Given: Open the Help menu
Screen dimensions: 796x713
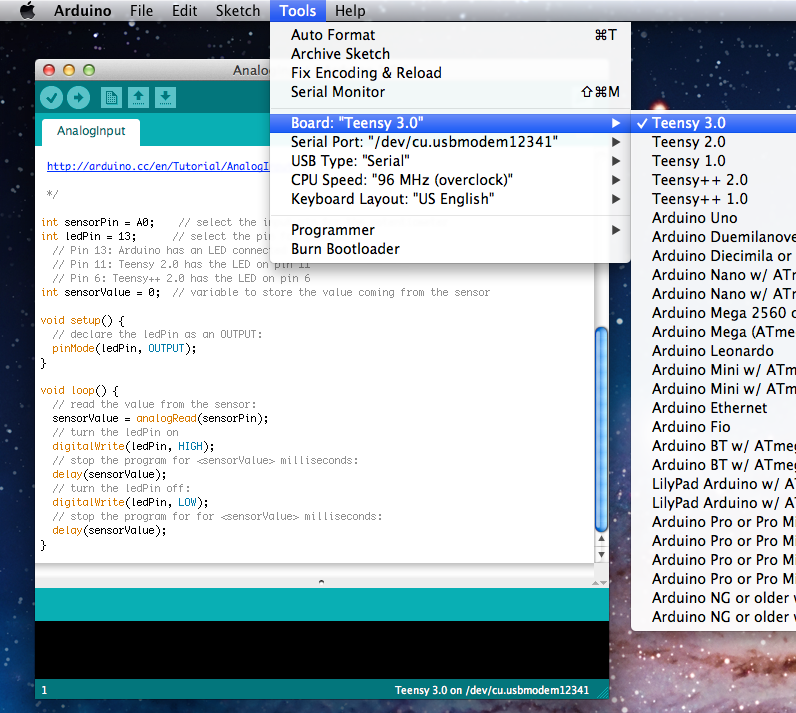Looking at the screenshot, I should (350, 11).
